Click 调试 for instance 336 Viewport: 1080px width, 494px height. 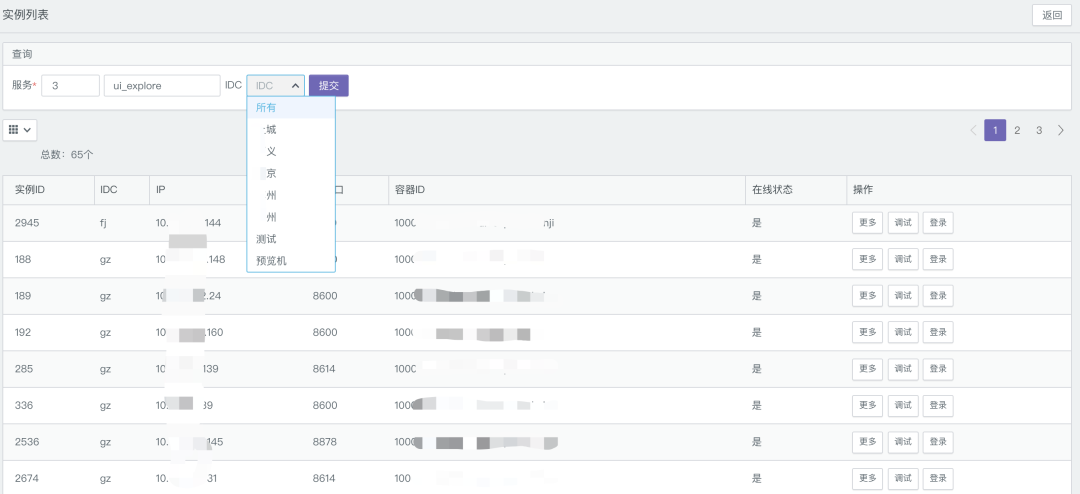coord(903,405)
